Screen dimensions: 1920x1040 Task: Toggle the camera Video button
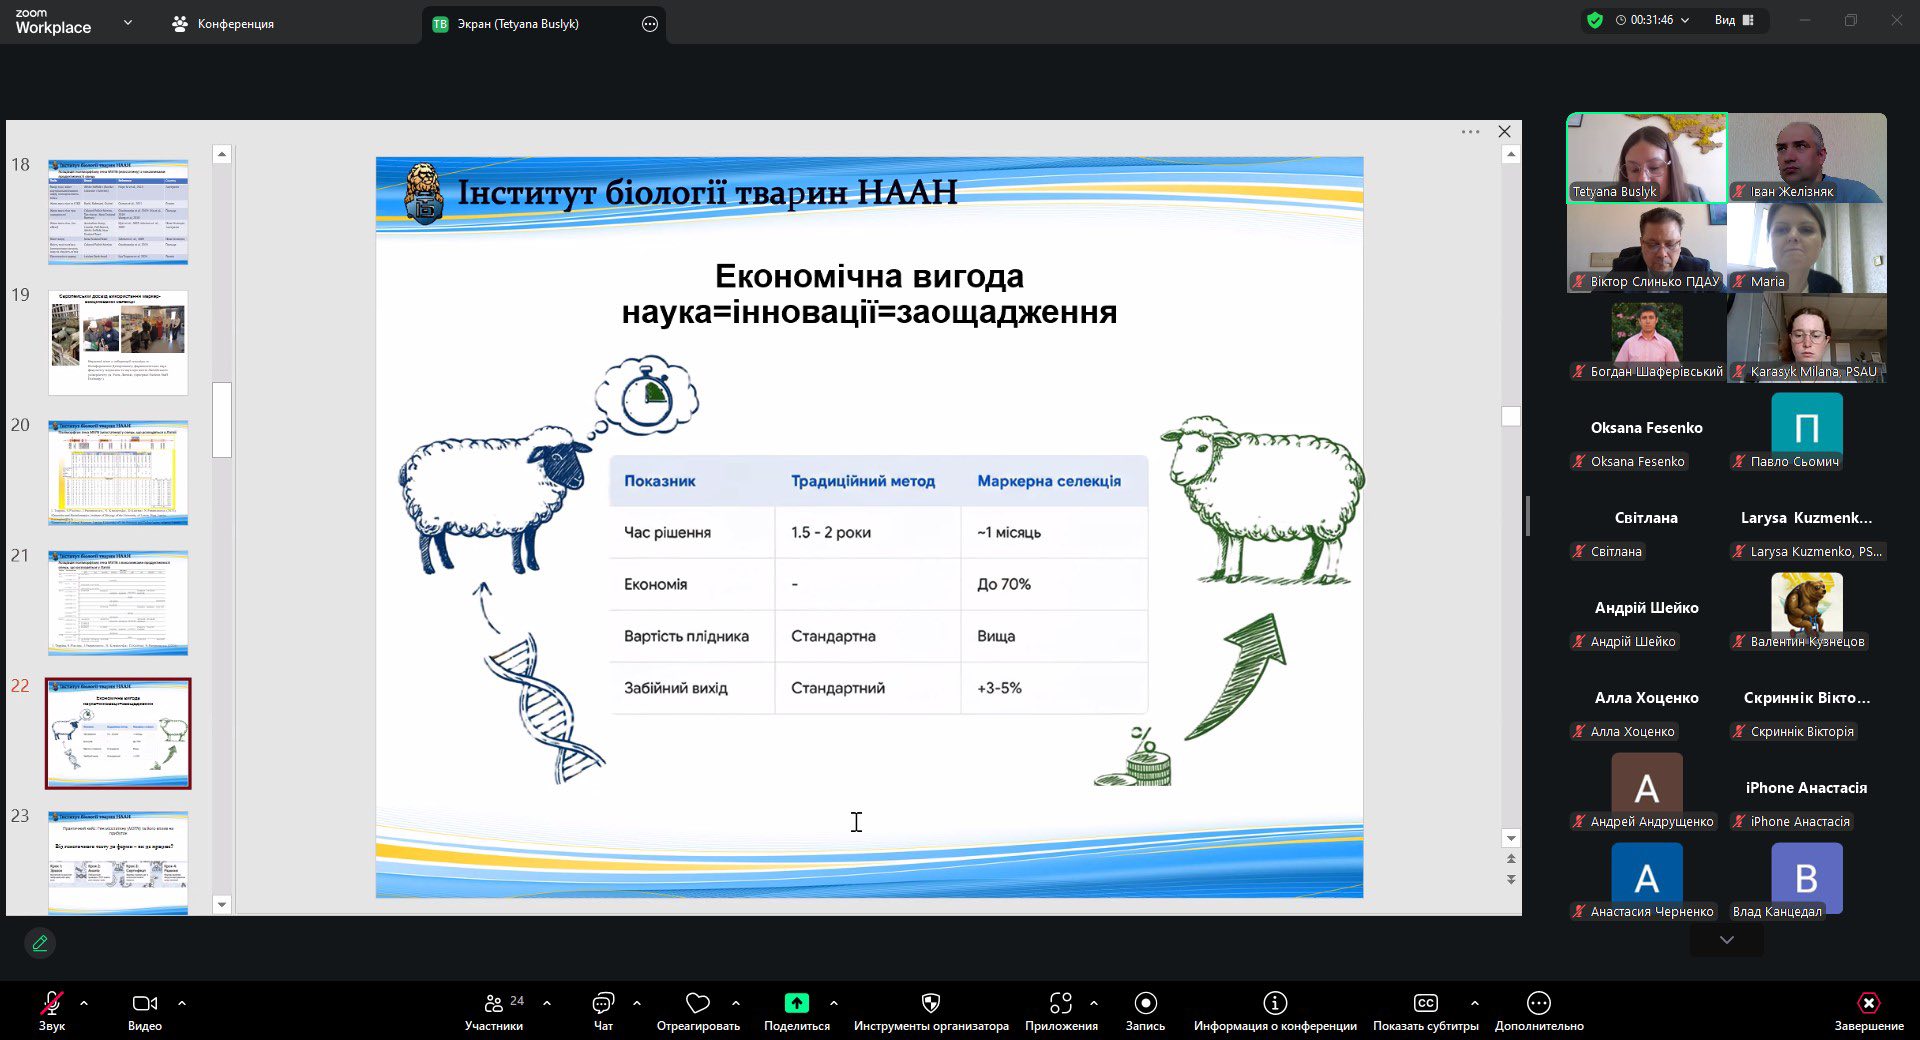pos(144,1004)
